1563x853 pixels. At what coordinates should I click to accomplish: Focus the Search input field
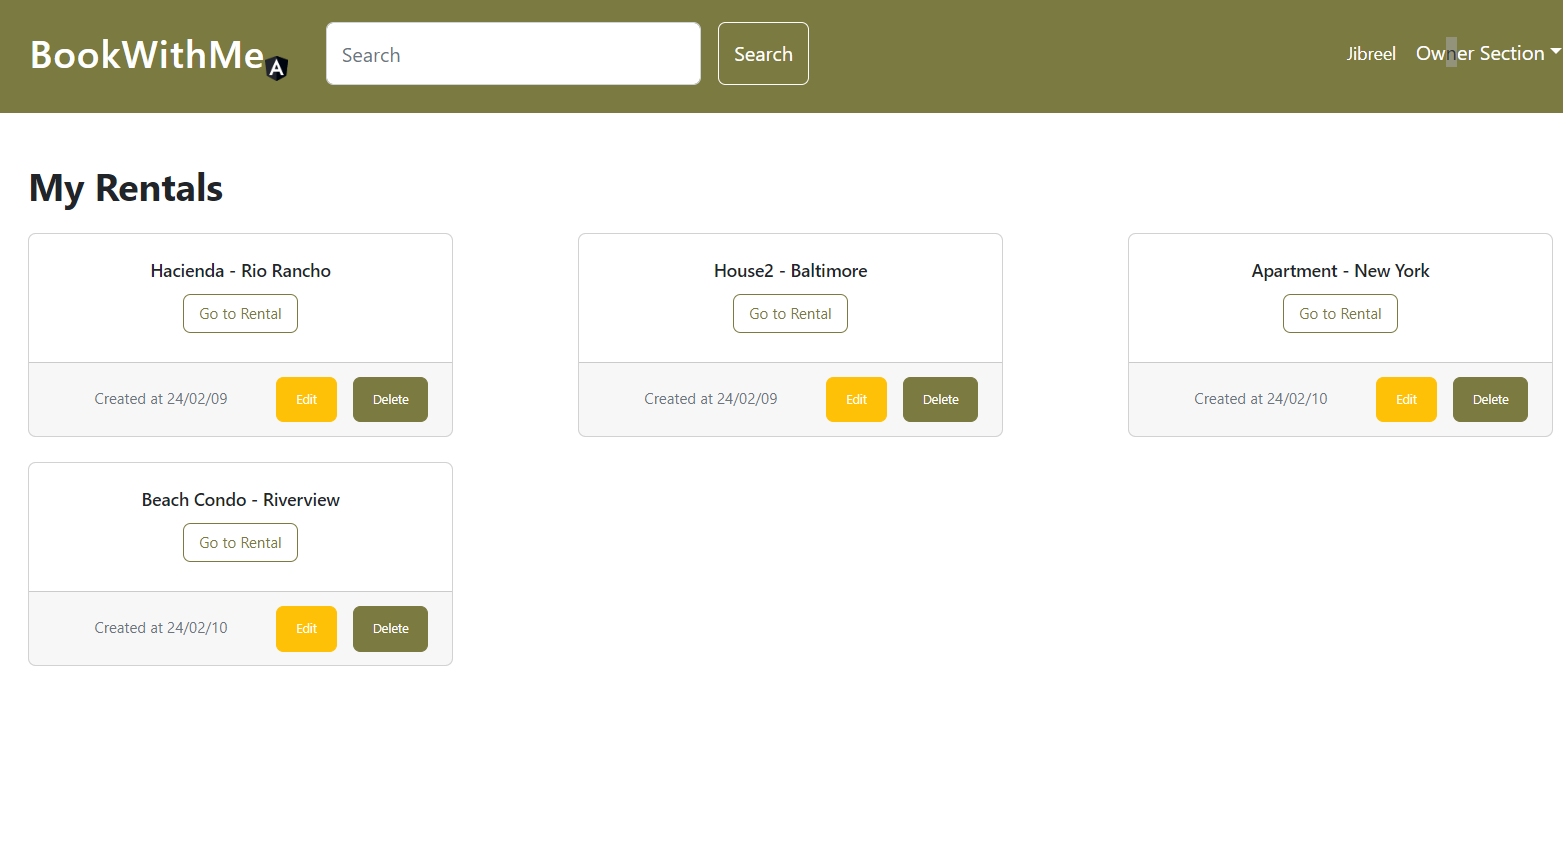pos(513,54)
